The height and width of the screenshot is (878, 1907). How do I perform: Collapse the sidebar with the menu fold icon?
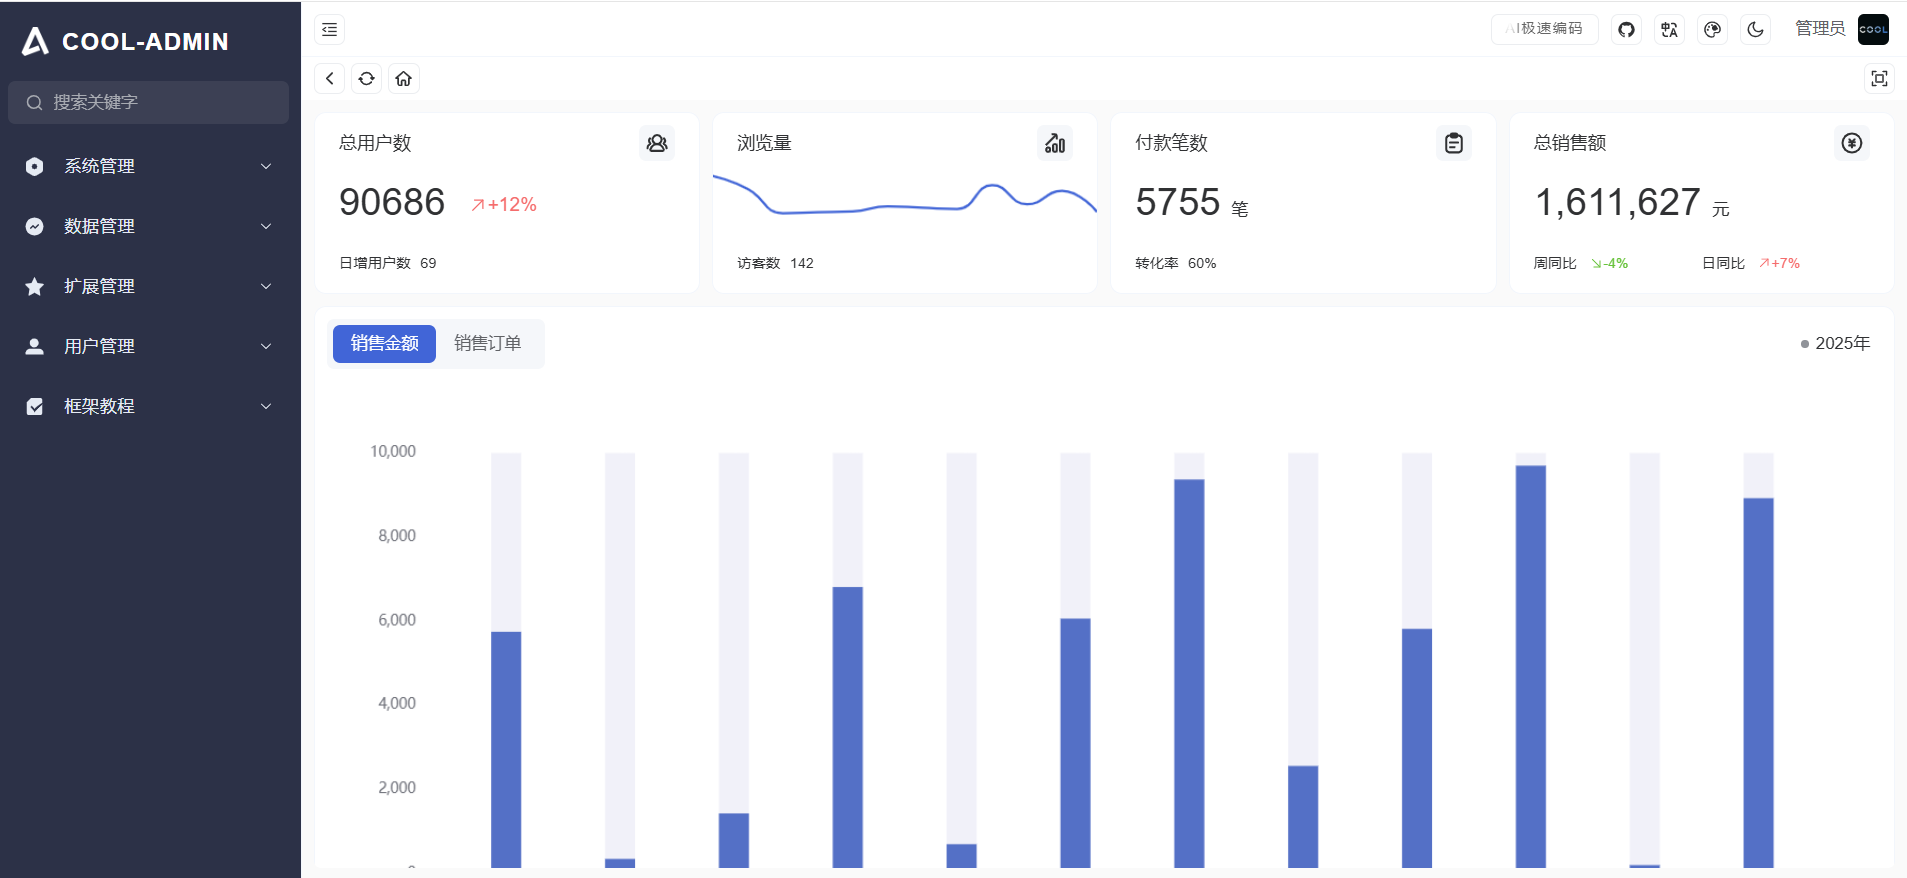(329, 30)
